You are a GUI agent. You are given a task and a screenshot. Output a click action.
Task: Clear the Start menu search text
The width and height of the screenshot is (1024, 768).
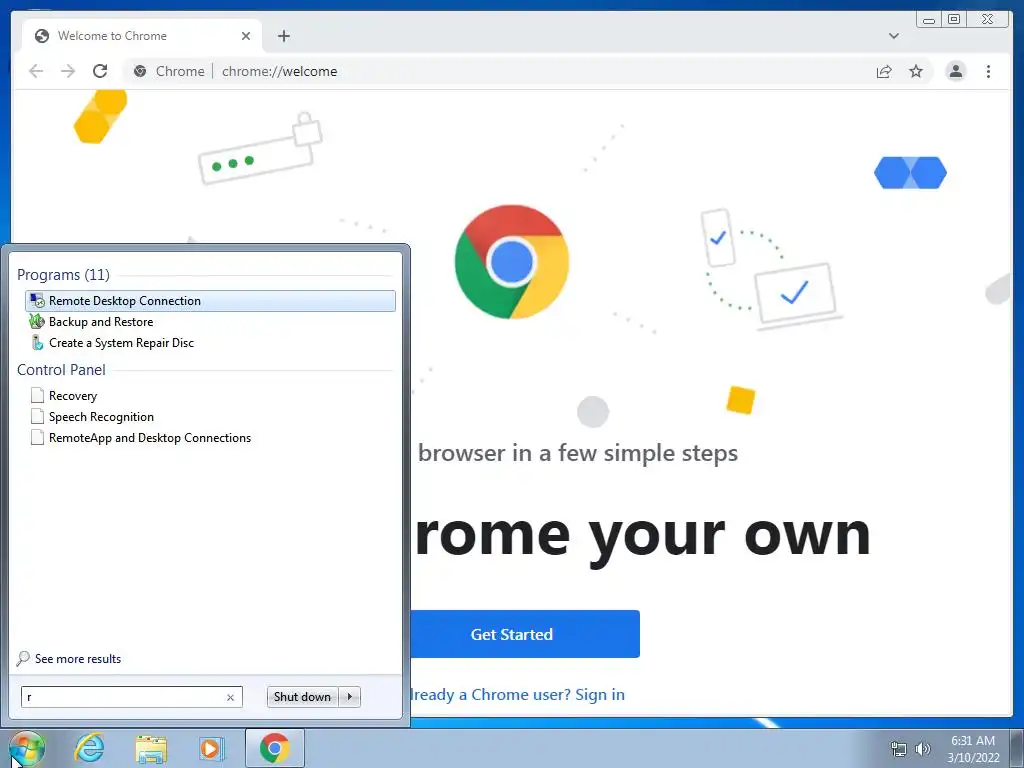(x=230, y=697)
